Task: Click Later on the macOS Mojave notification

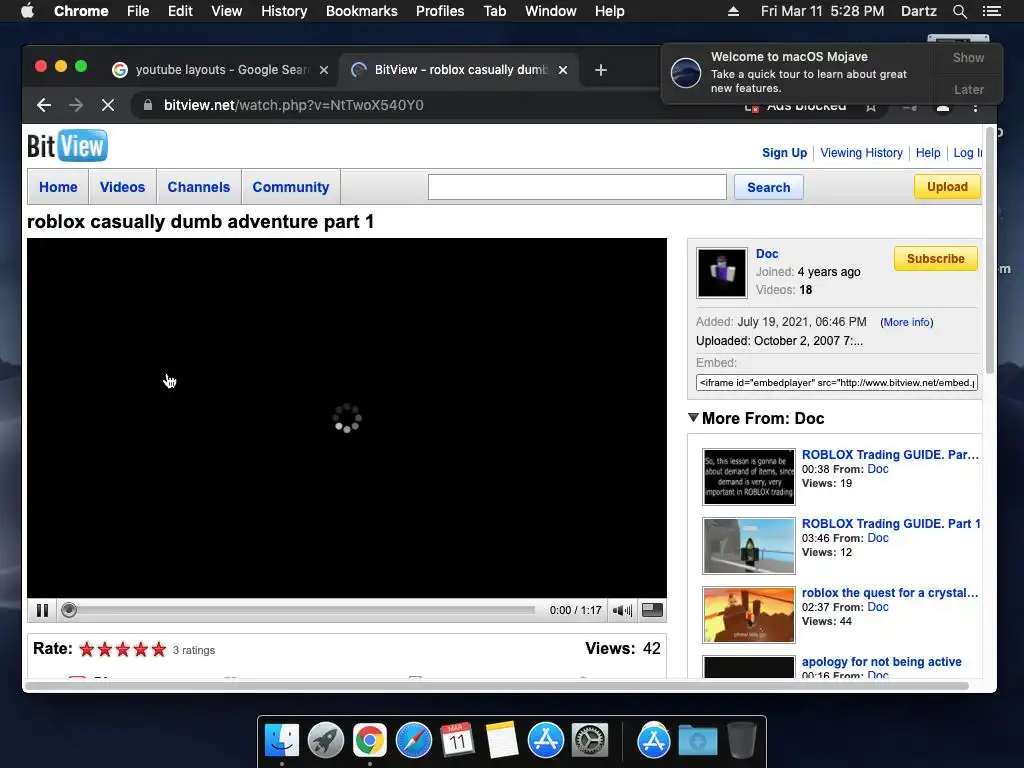Action: pyautogui.click(x=968, y=89)
